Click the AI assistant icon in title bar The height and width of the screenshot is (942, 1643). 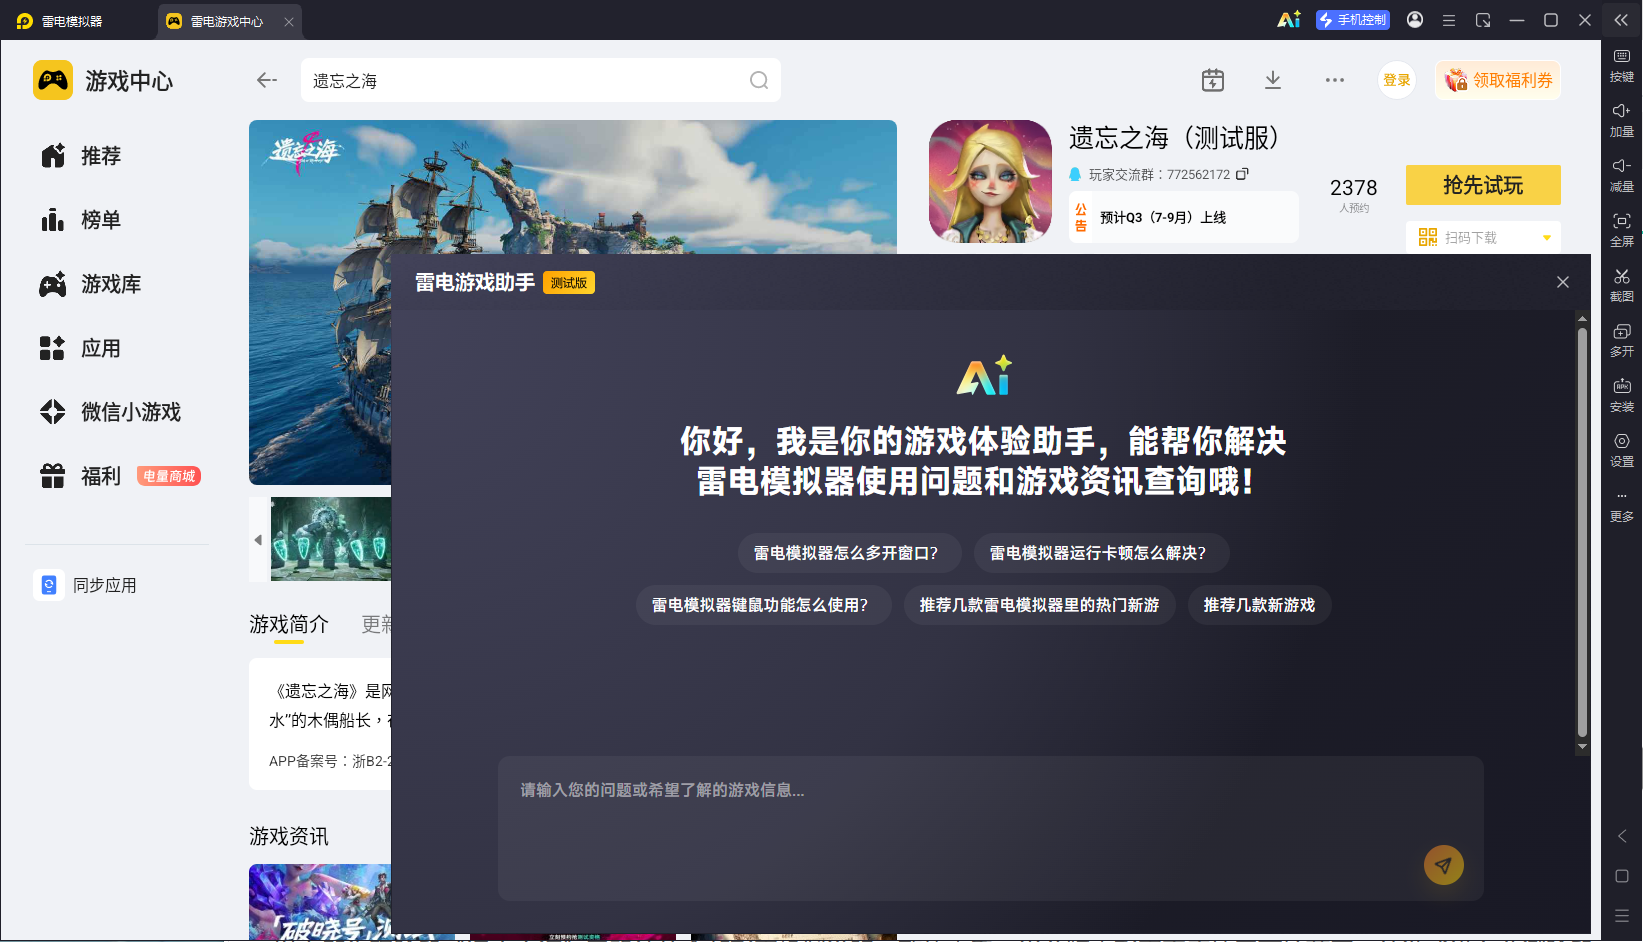(x=1289, y=20)
